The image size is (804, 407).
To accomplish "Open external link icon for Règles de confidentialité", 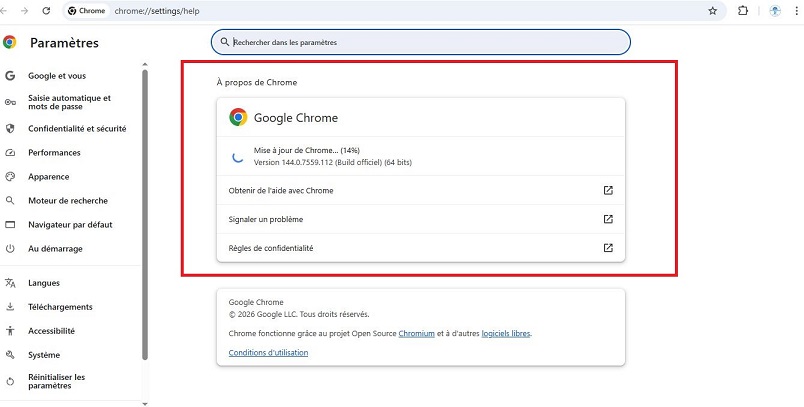I will (x=608, y=248).
